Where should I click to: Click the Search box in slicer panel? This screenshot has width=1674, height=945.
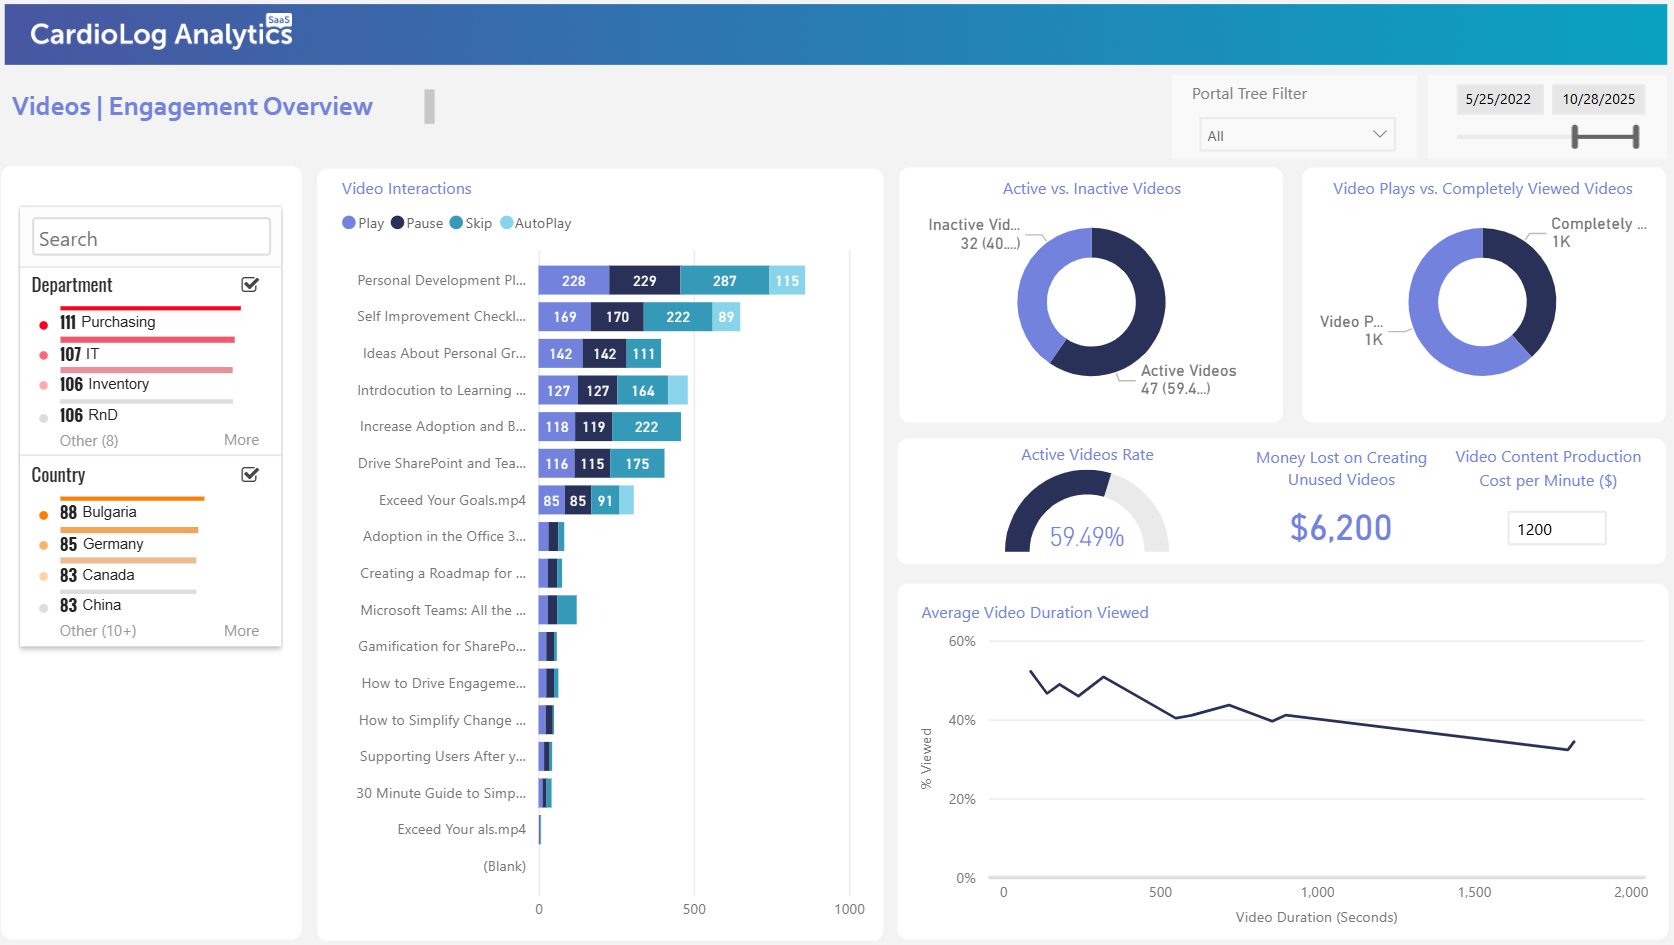click(152, 238)
